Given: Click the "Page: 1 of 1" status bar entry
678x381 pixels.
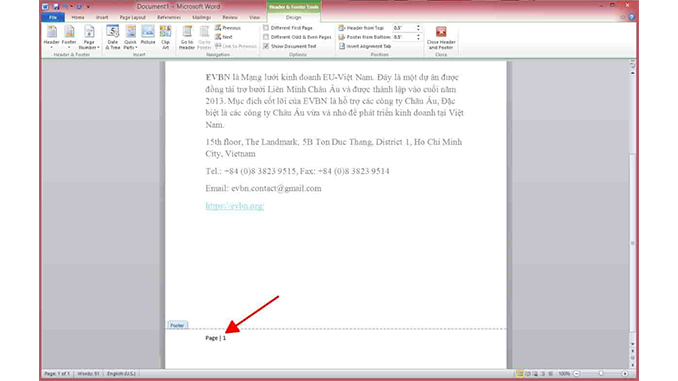Looking at the screenshot, I should (x=57, y=374).
